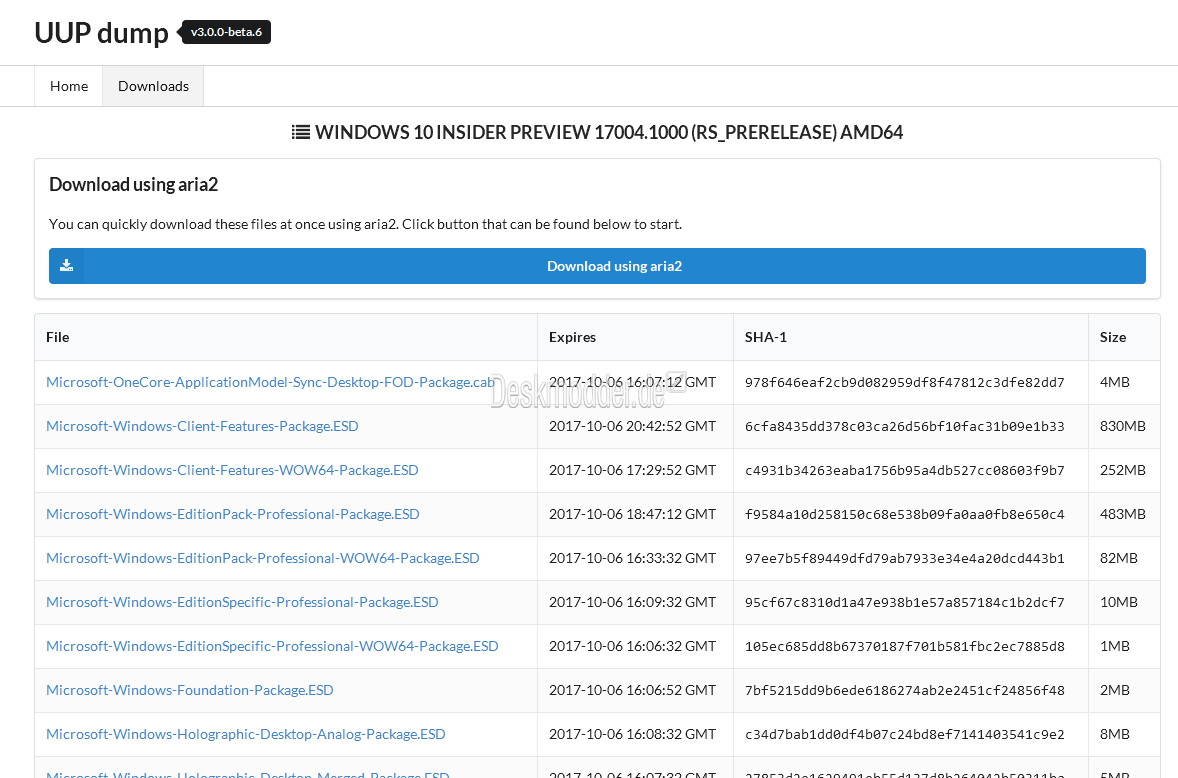The image size is (1178, 778).
Task: Switch to the Downloads tab
Action: (153, 86)
